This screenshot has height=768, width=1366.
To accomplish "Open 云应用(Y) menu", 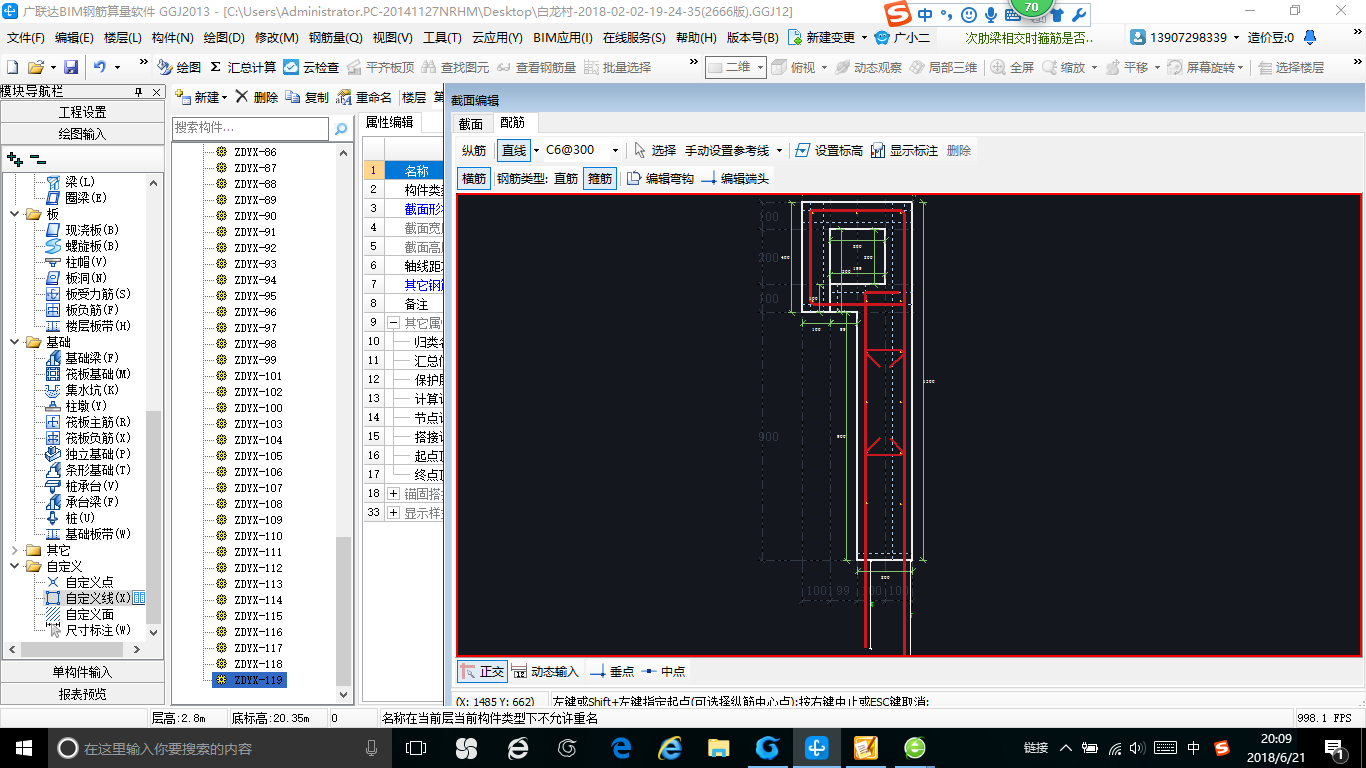I will point(497,37).
